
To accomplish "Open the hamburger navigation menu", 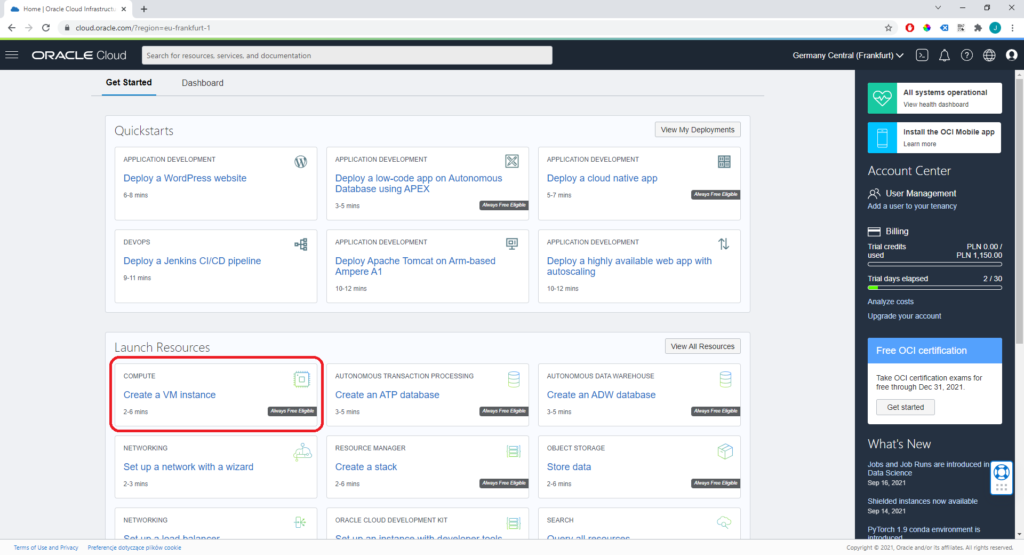I will click(12, 55).
